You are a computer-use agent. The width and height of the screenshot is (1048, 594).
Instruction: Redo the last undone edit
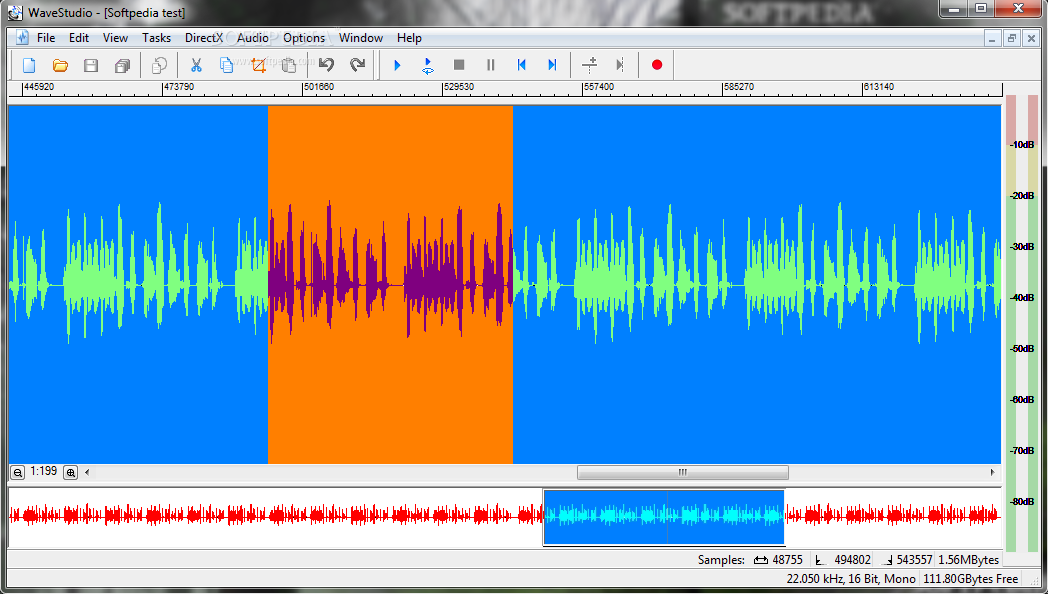pos(358,65)
